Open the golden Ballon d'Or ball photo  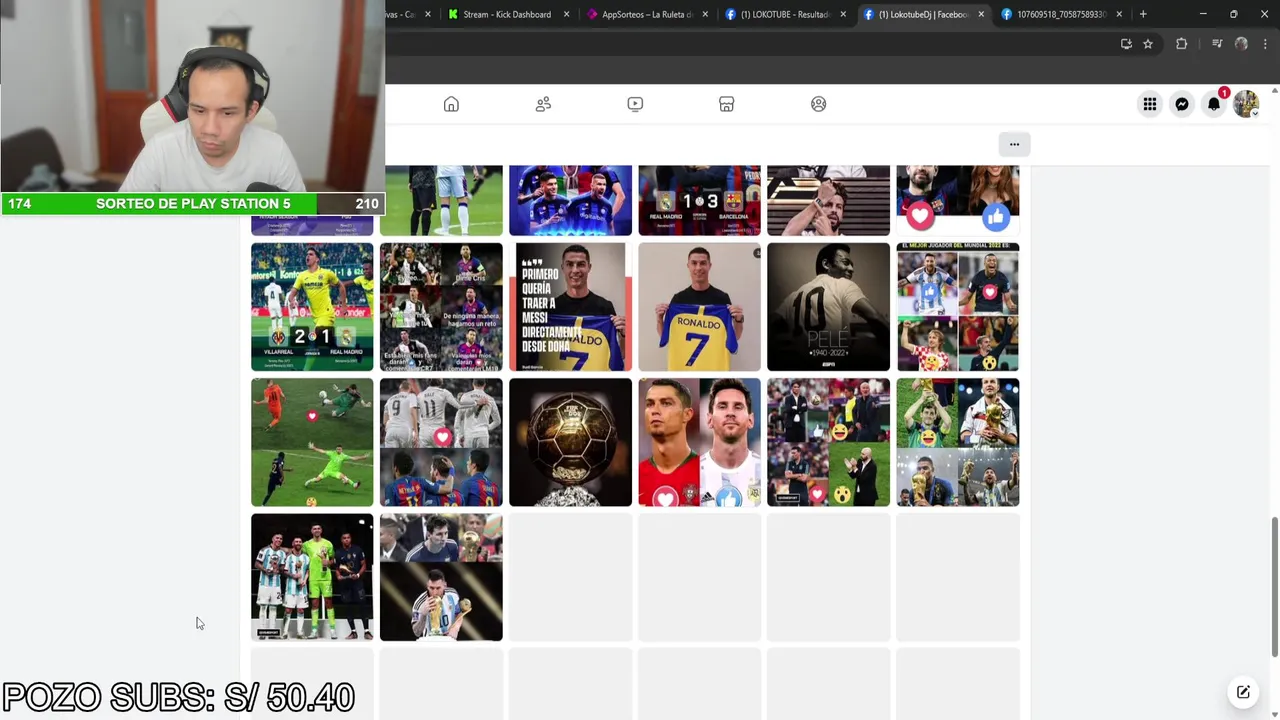570,442
